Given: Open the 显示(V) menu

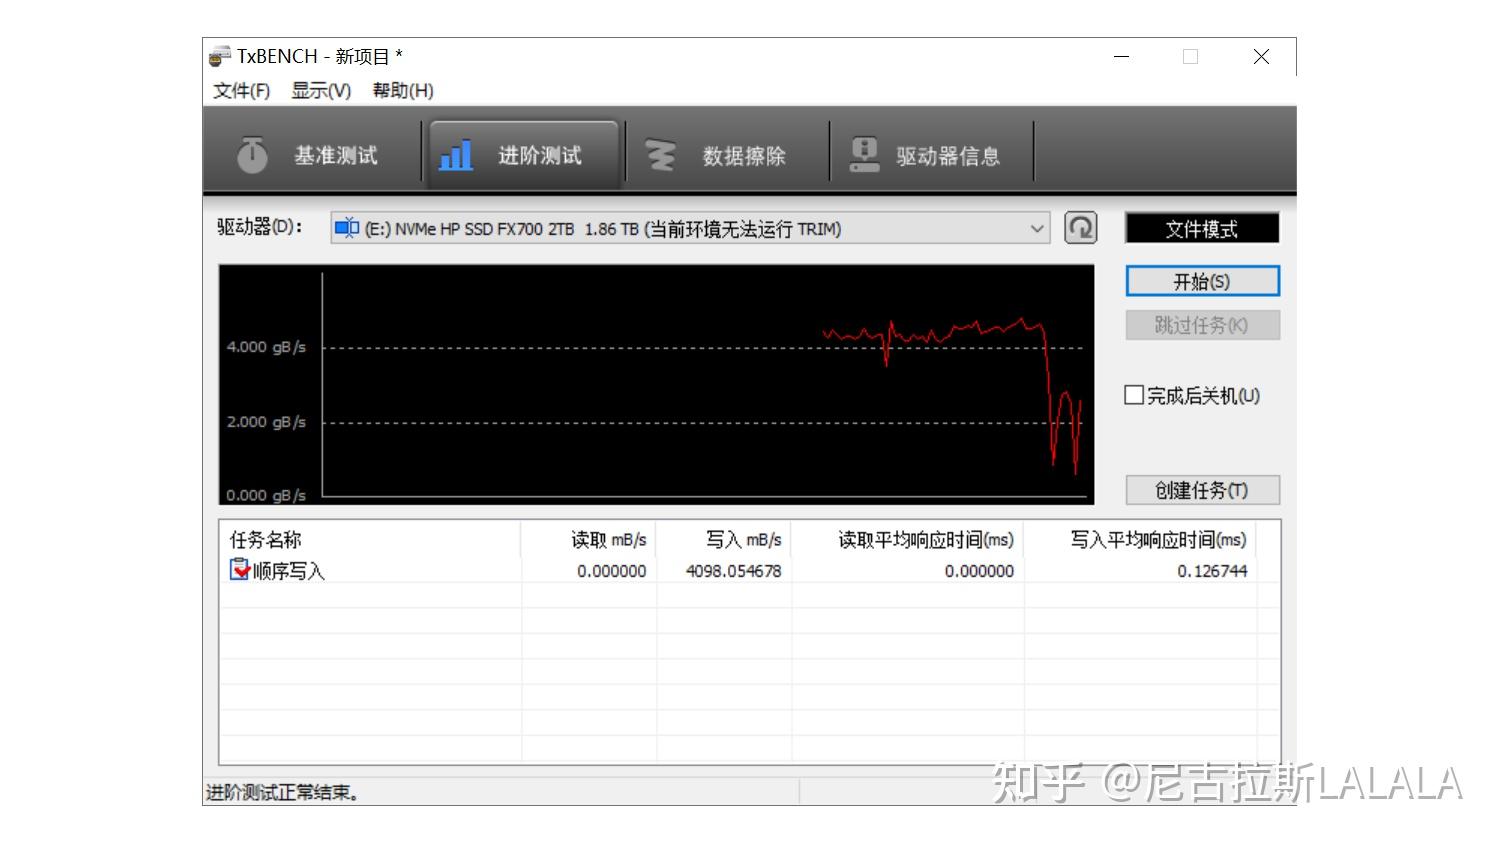Looking at the screenshot, I should coord(321,90).
